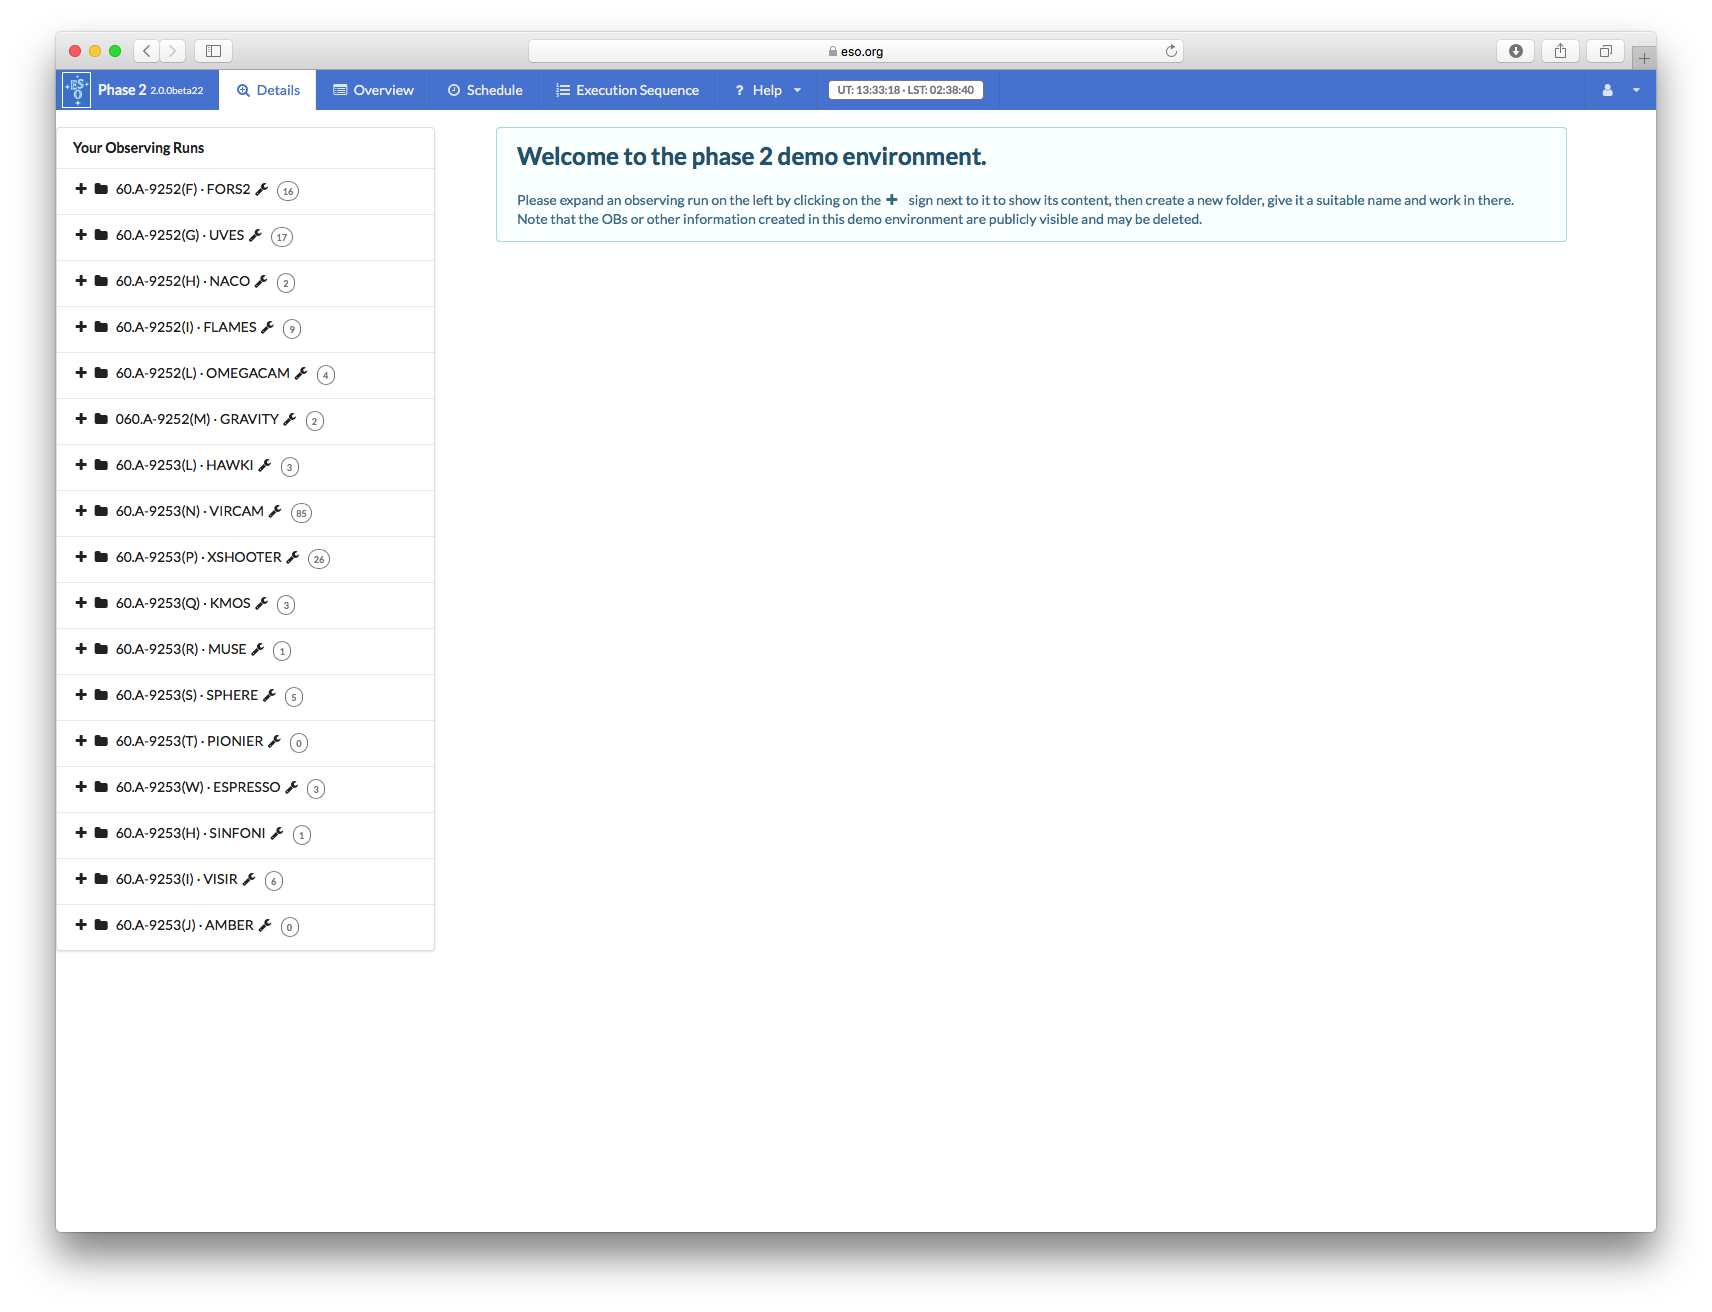
Task: Open the Schedule tab
Action: pyautogui.click(x=485, y=90)
